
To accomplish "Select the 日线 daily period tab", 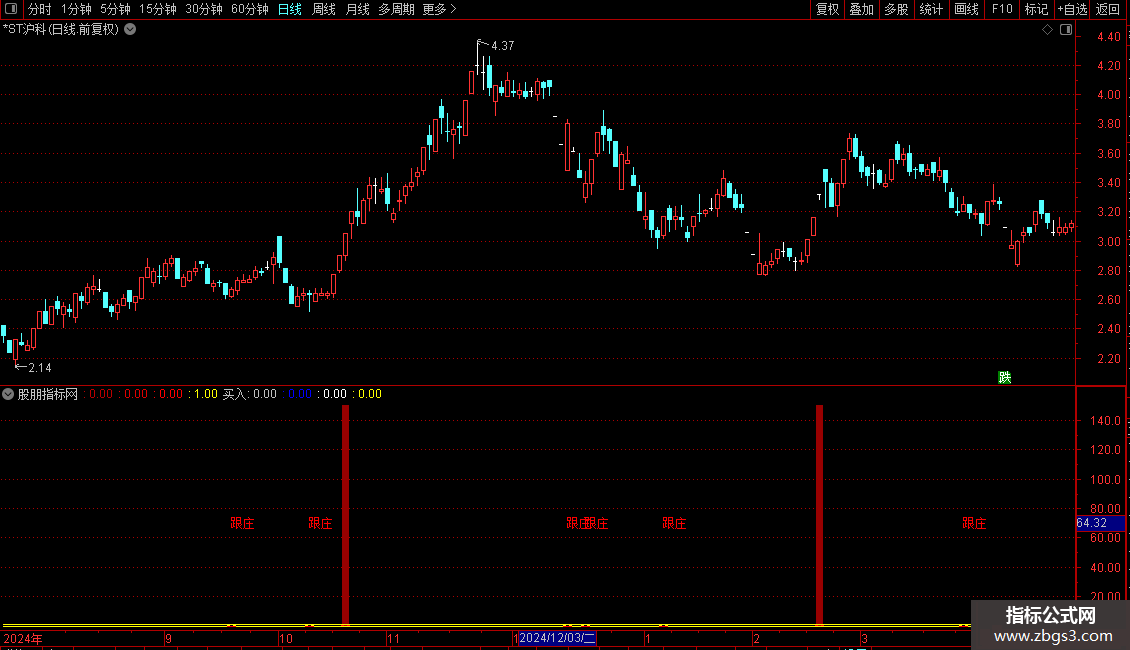I will 290,9.
